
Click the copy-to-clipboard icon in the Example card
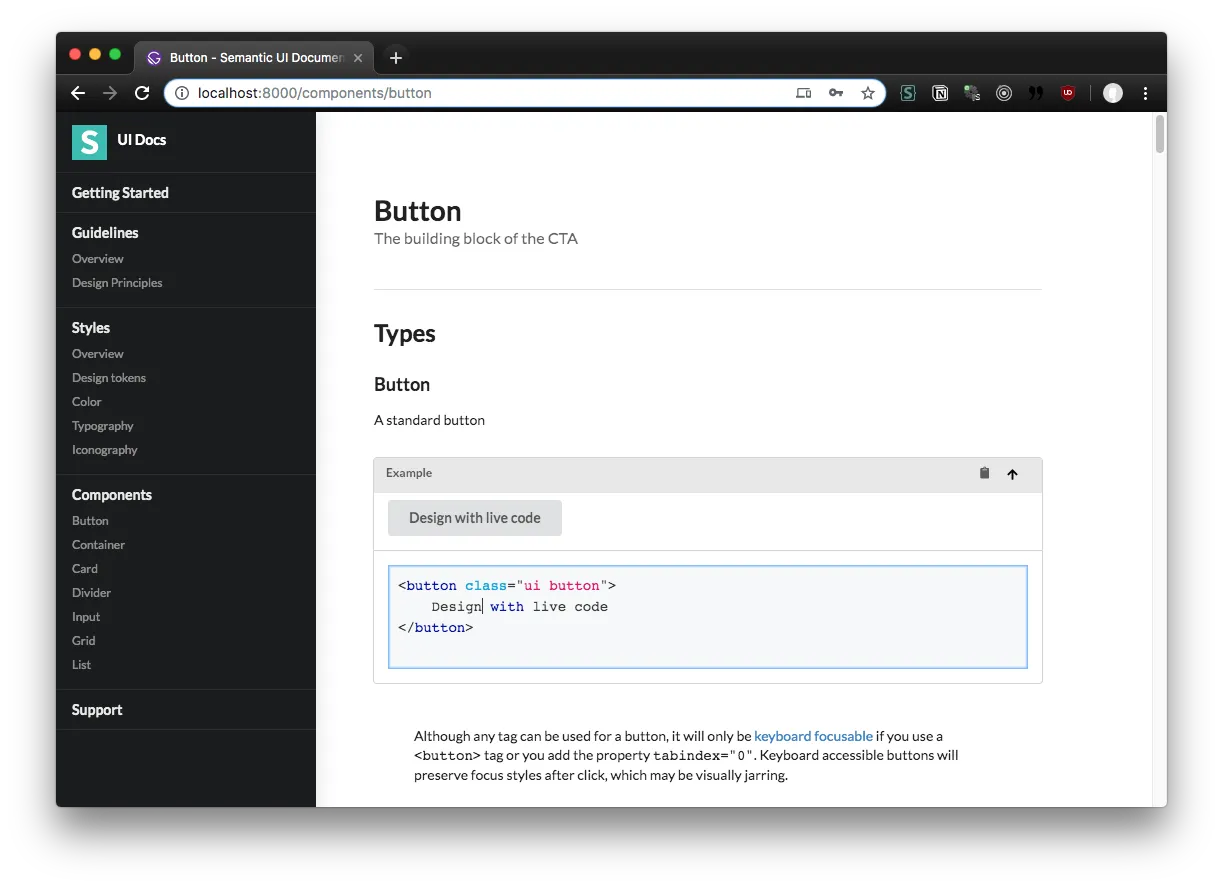point(983,473)
